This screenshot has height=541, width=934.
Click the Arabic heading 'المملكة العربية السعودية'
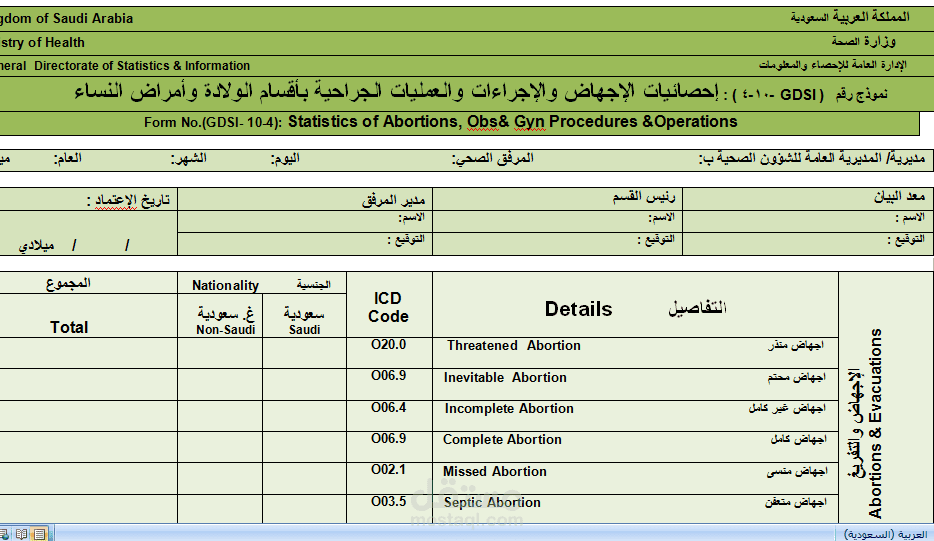[x=850, y=17]
